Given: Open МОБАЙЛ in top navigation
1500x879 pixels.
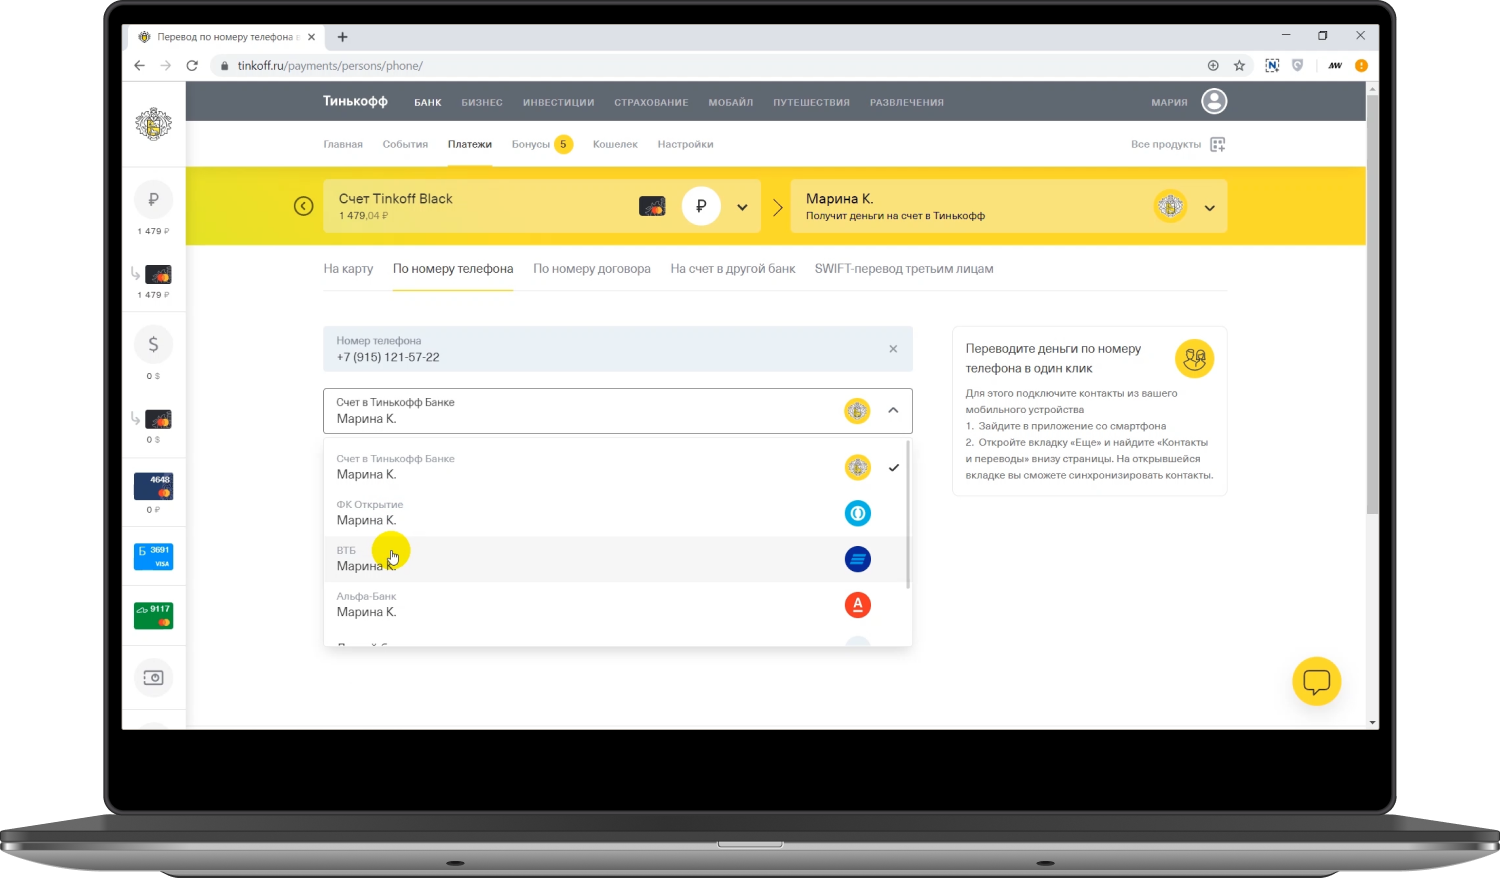Looking at the screenshot, I should [x=731, y=102].
